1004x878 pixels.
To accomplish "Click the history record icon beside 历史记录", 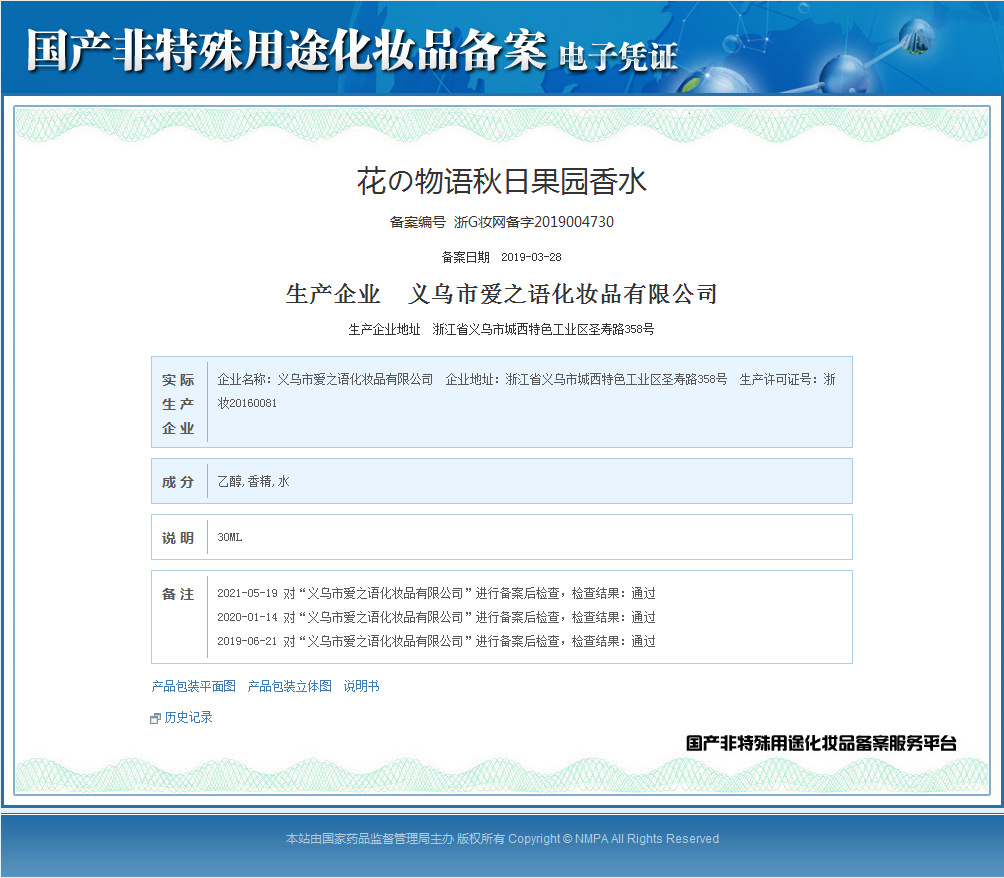I will (155, 719).
